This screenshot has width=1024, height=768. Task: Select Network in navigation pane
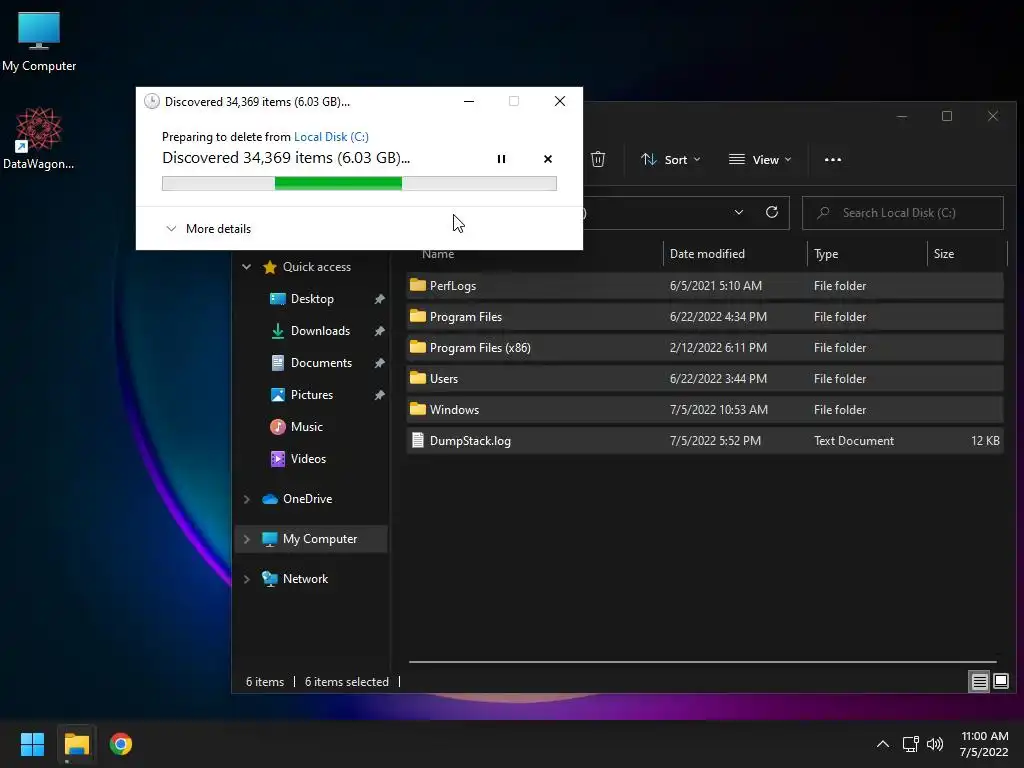tap(305, 579)
